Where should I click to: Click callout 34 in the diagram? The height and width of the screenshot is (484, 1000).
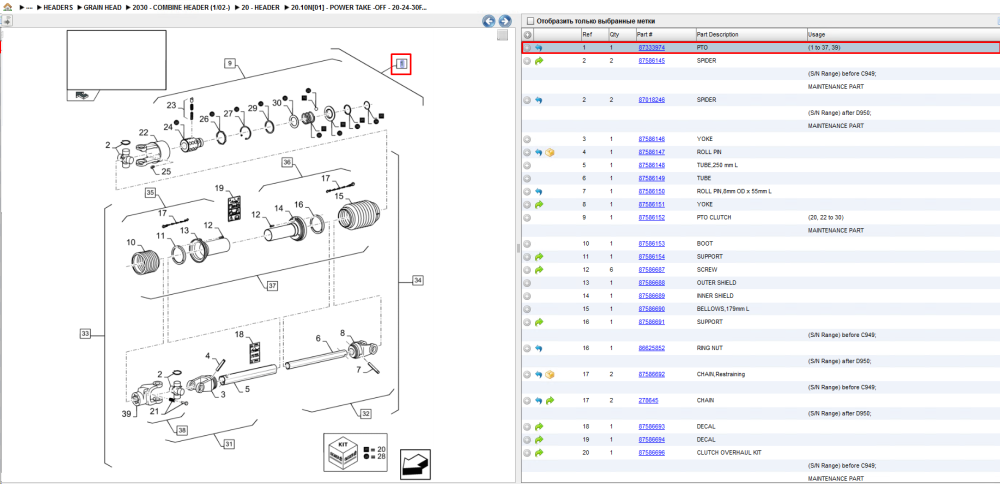tap(418, 280)
